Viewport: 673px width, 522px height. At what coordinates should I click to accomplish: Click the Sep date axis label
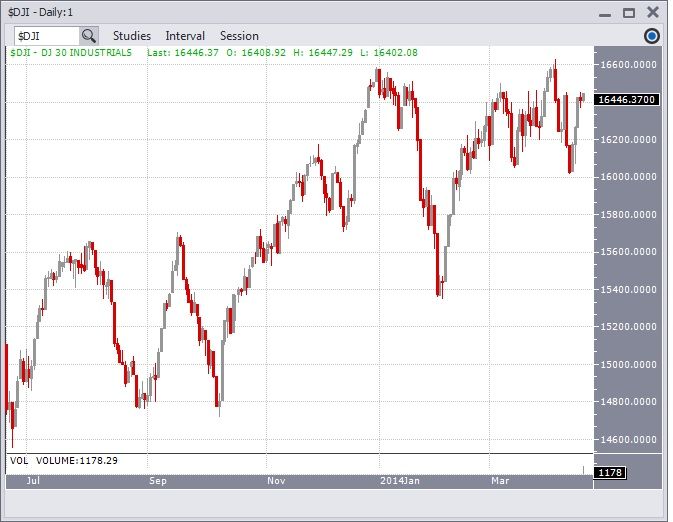pyautogui.click(x=158, y=481)
